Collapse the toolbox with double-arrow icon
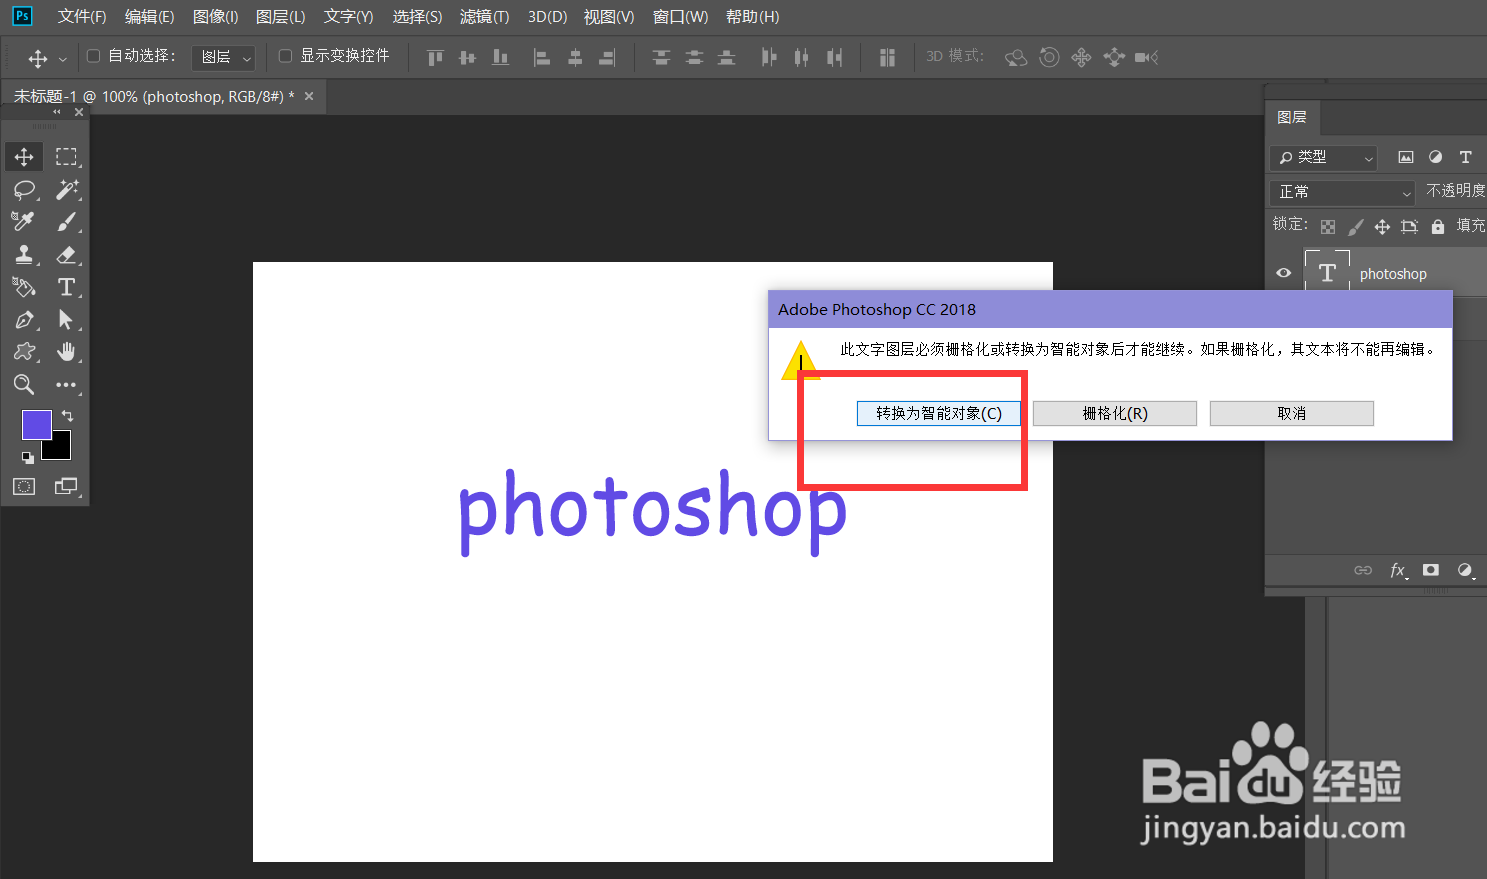Viewport: 1487px width, 879px height. [57, 112]
